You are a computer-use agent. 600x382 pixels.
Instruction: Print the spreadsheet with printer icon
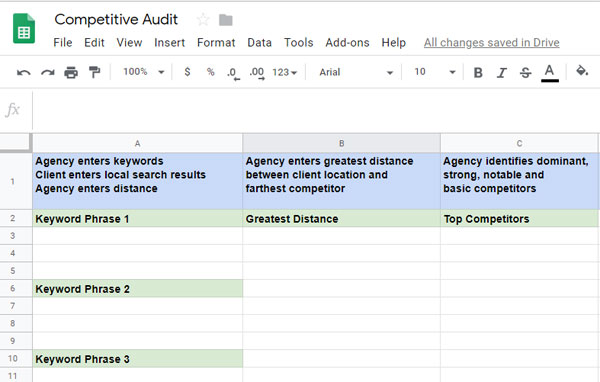[x=71, y=72]
